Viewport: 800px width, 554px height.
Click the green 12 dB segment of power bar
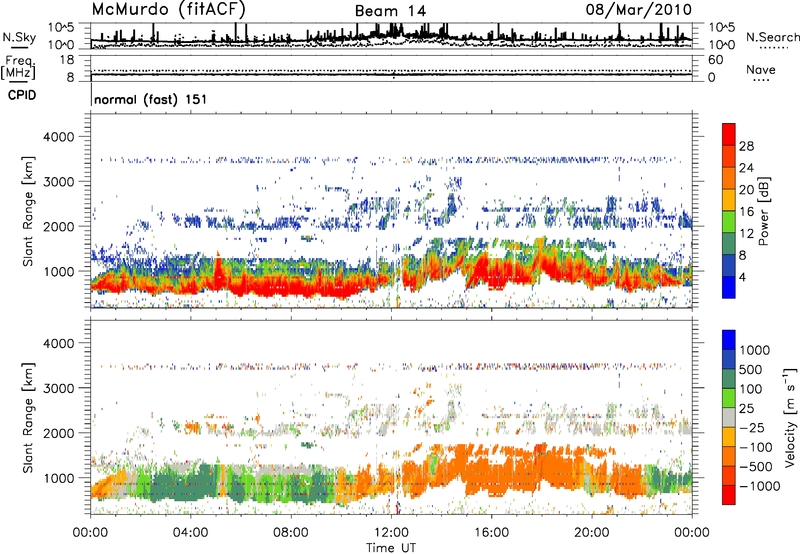tap(729, 222)
